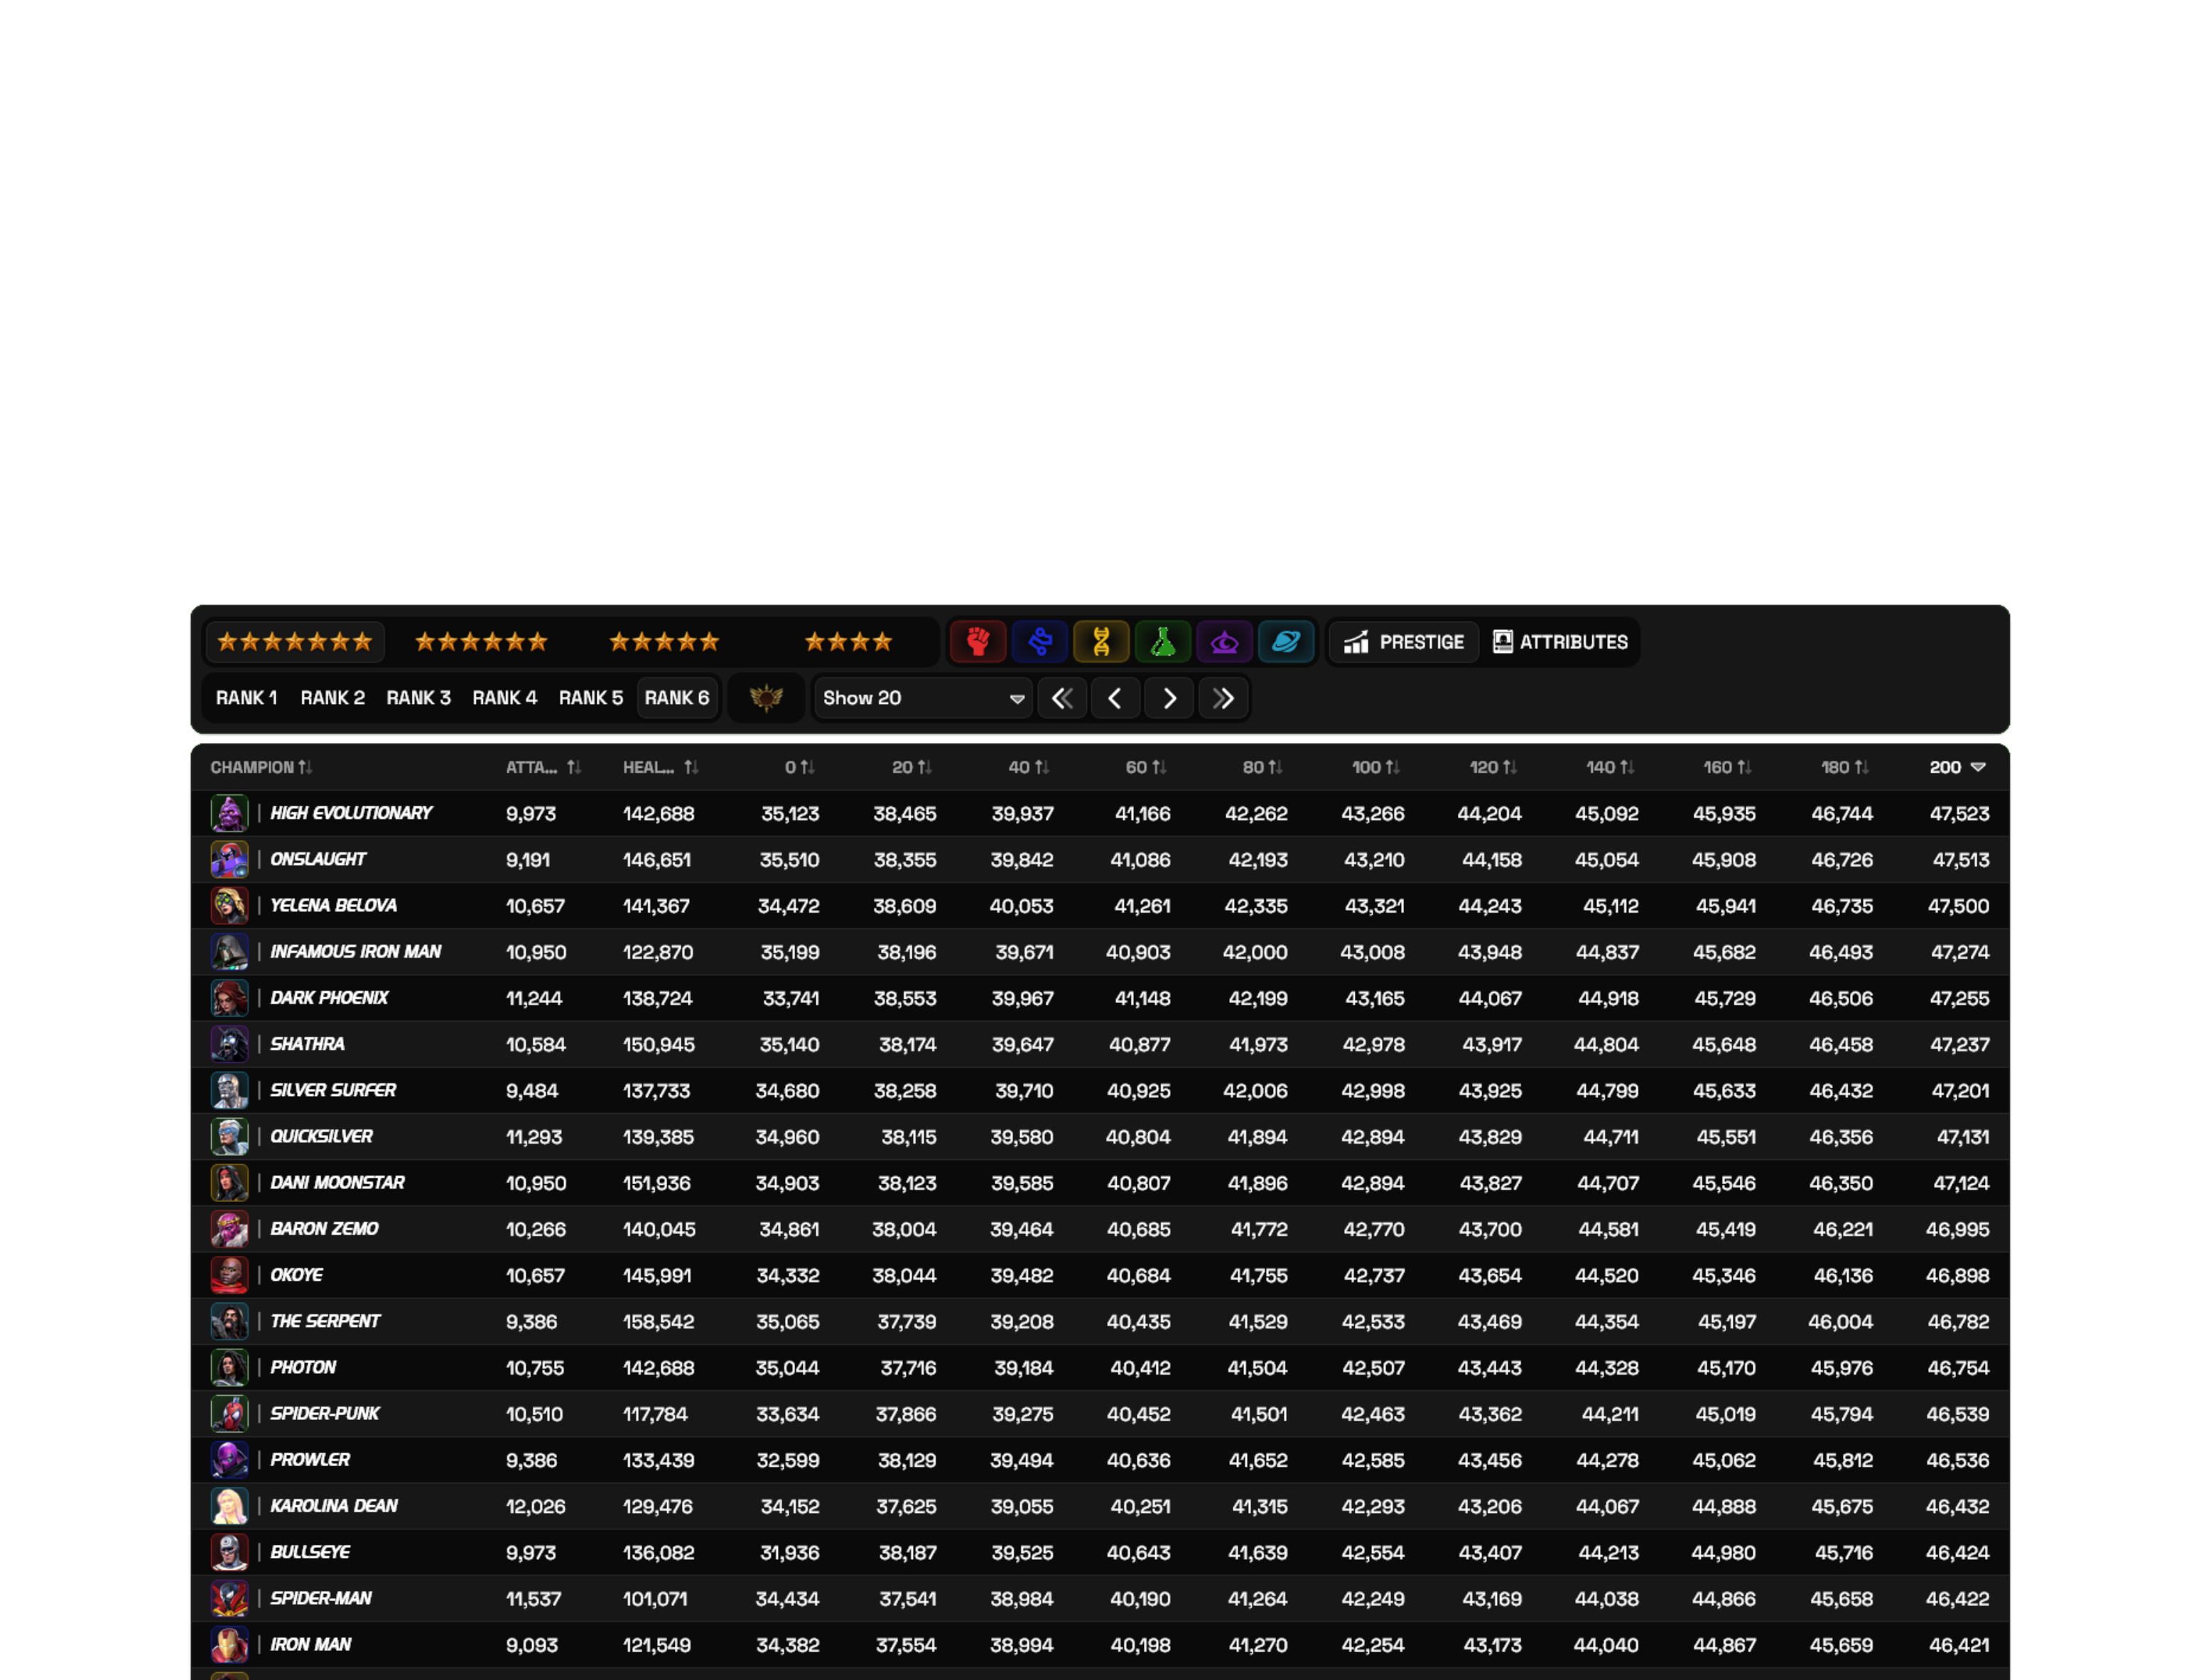Choose the four-star rarity option
2201x1680 pixels.
tap(848, 642)
